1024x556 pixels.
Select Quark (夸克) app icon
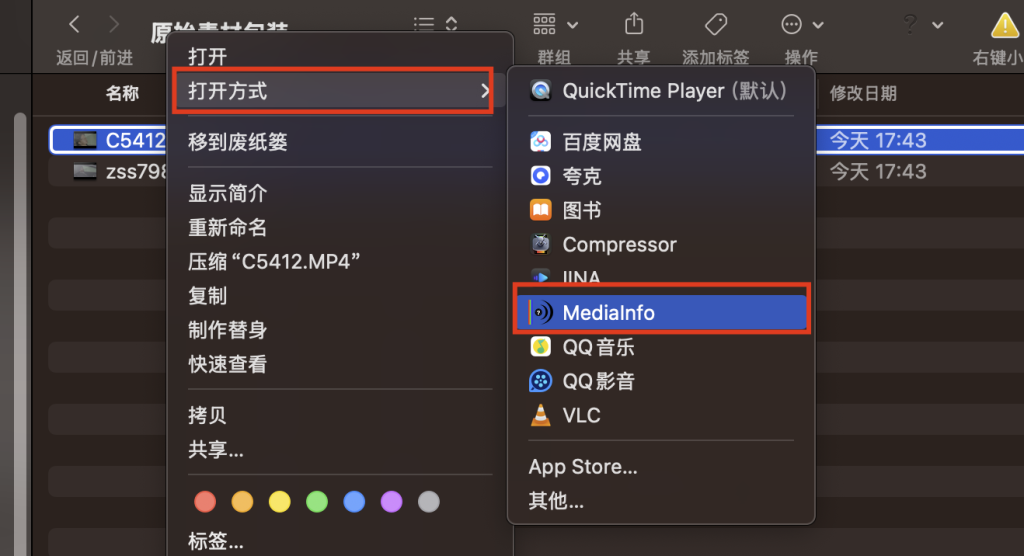[541, 176]
